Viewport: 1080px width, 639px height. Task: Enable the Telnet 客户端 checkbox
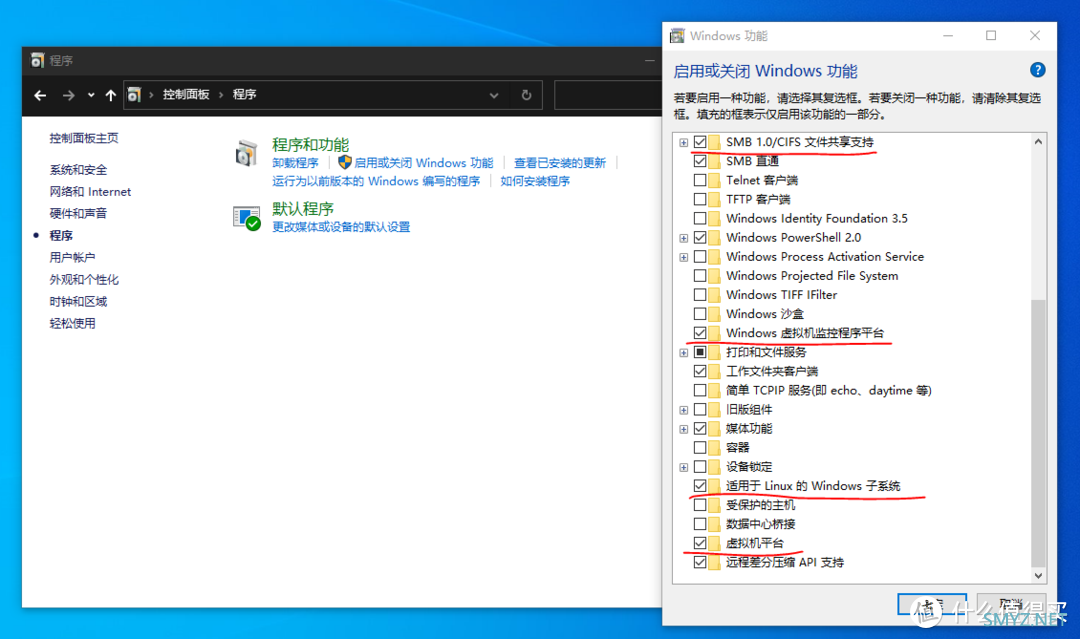pos(700,180)
